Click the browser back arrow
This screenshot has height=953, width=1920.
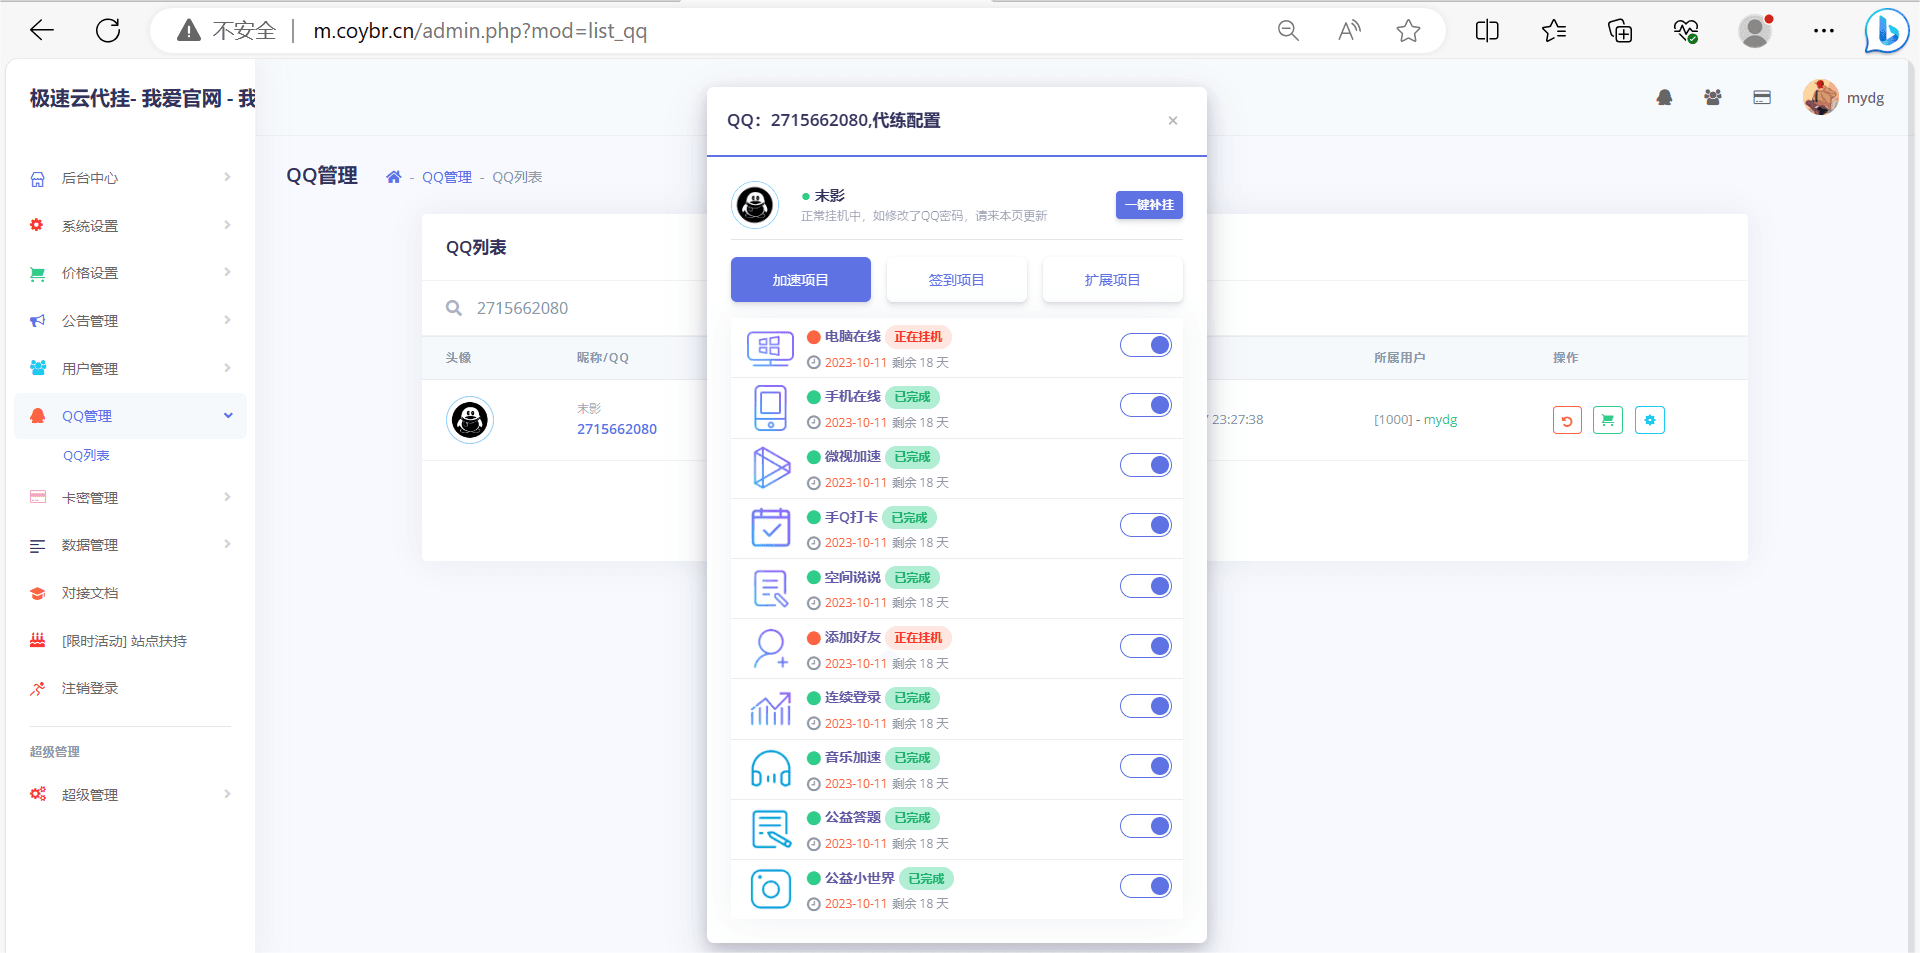click(x=42, y=31)
